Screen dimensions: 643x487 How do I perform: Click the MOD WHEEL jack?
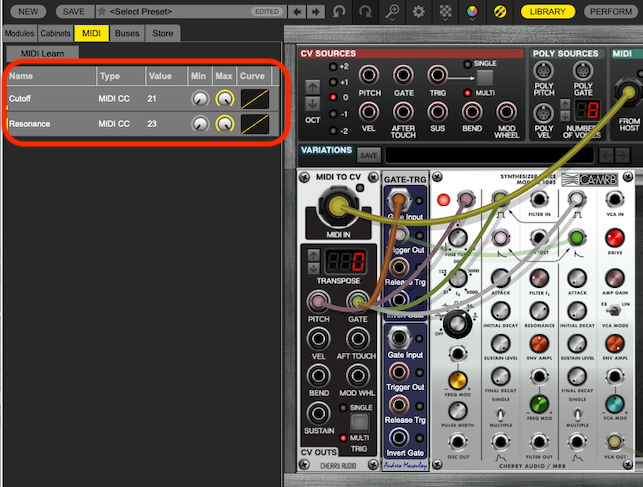[x=506, y=112]
